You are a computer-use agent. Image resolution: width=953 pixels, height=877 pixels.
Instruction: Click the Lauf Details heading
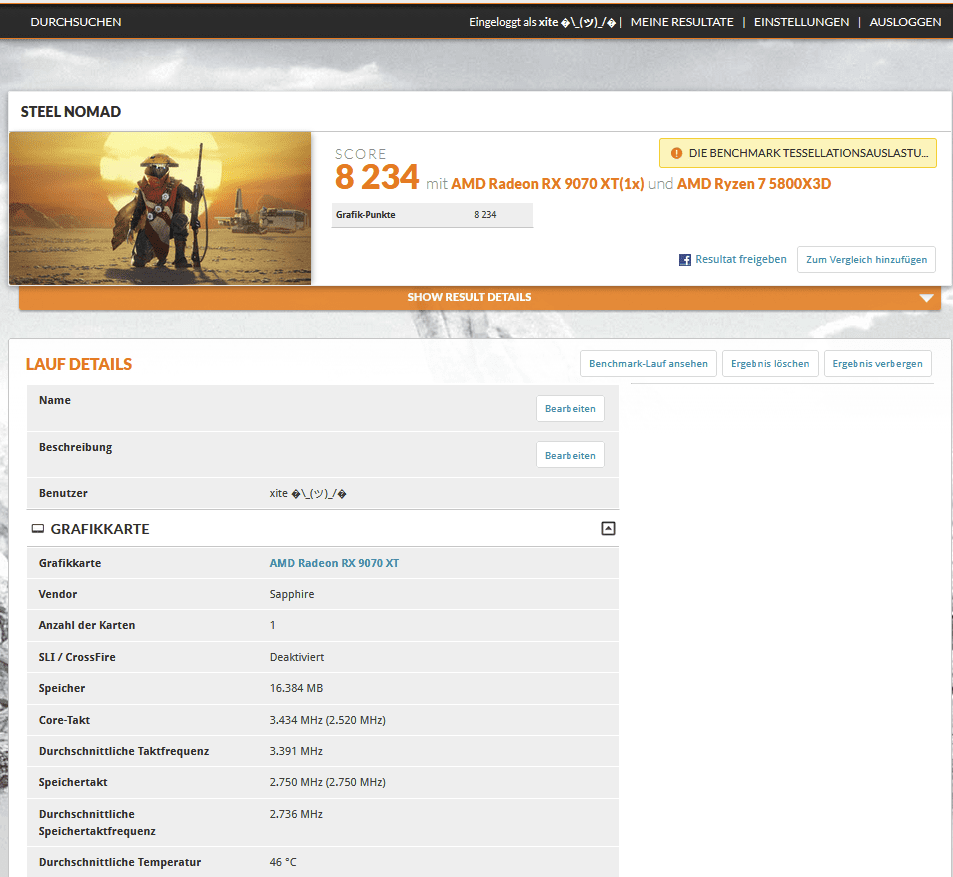[x=79, y=364]
